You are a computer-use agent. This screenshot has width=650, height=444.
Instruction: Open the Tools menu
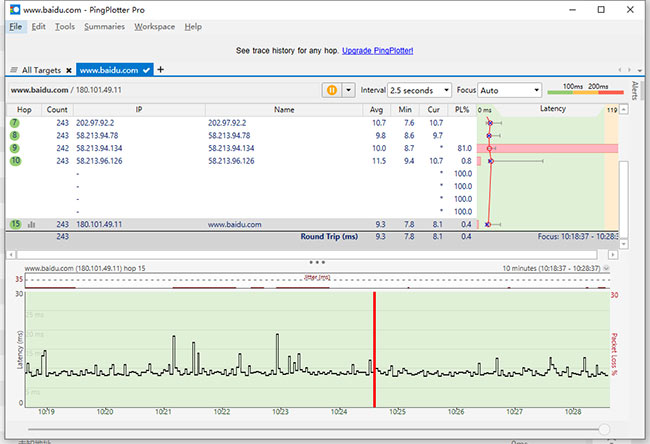pyautogui.click(x=65, y=27)
